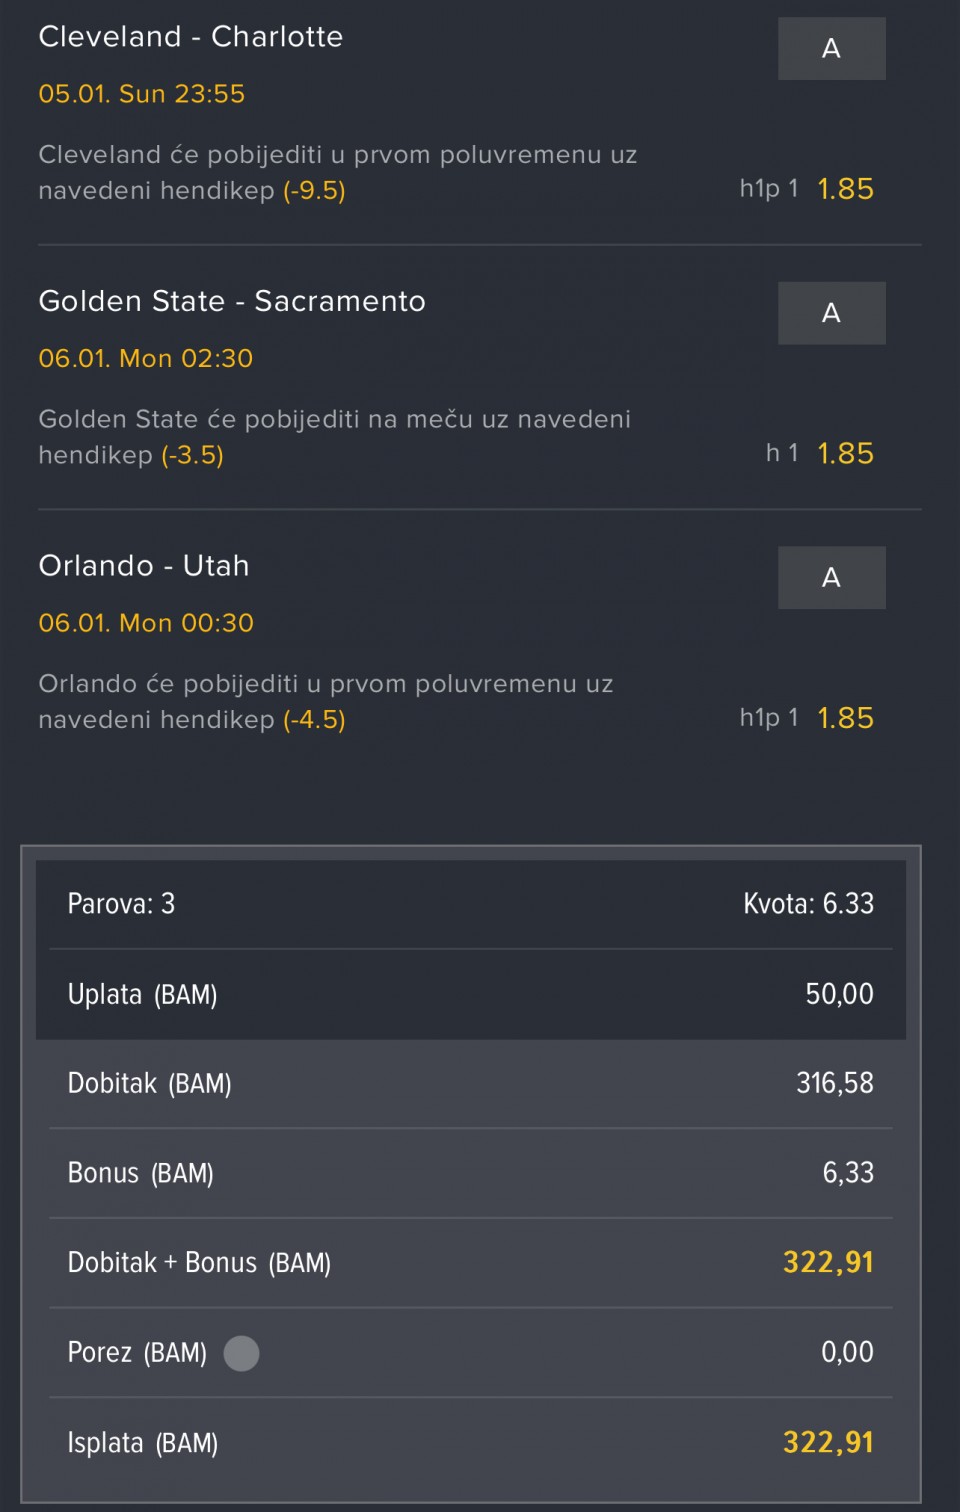Viewport: 960px width, 1512px height.
Task: Toggle the Porez (BAM) switch
Action: point(241,1353)
